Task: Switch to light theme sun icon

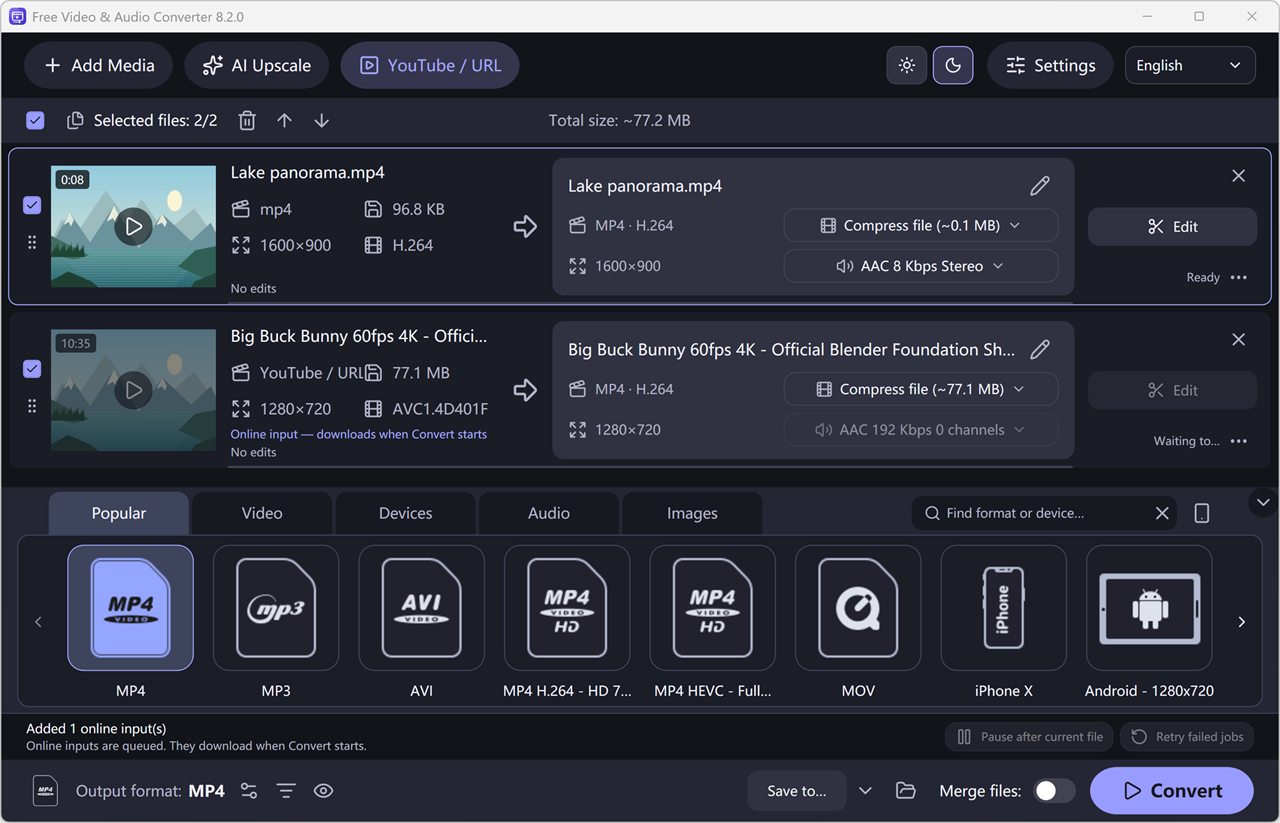Action: coord(906,65)
